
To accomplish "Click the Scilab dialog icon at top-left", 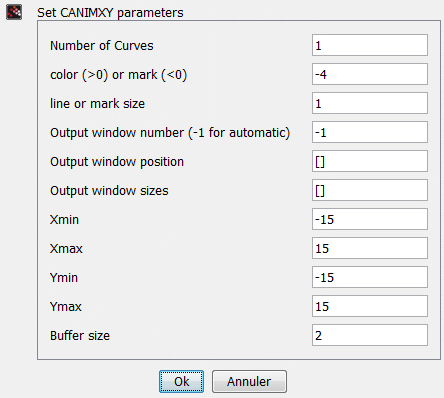I will pos(14,12).
